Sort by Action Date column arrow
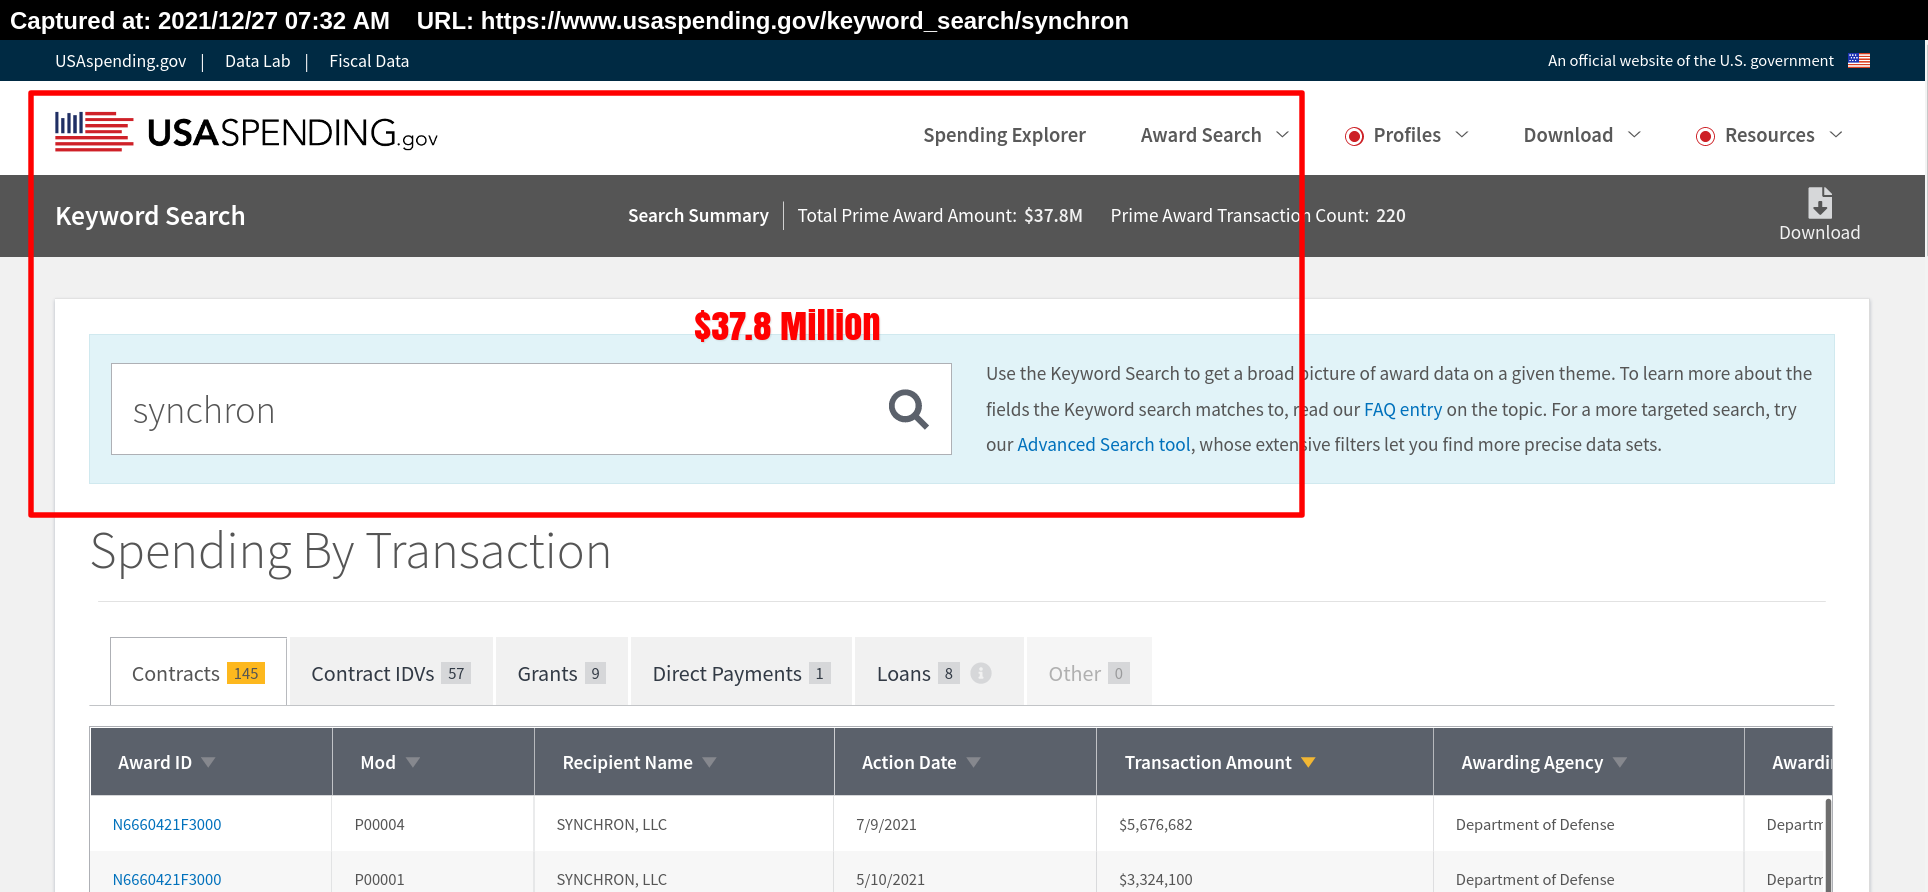 (x=973, y=762)
